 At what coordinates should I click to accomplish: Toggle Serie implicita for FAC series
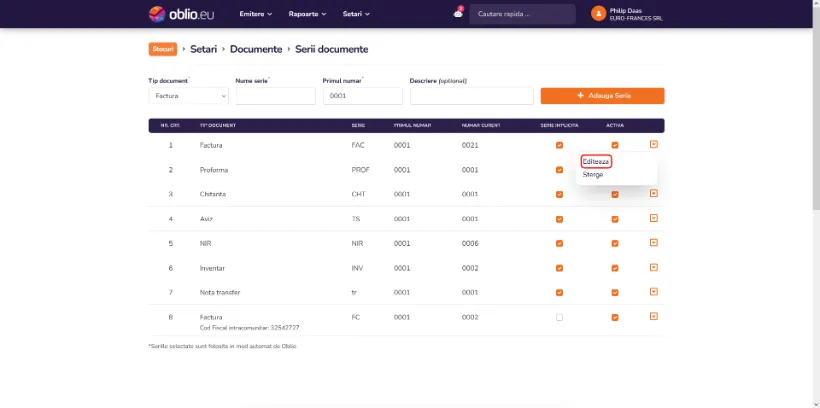click(x=560, y=145)
